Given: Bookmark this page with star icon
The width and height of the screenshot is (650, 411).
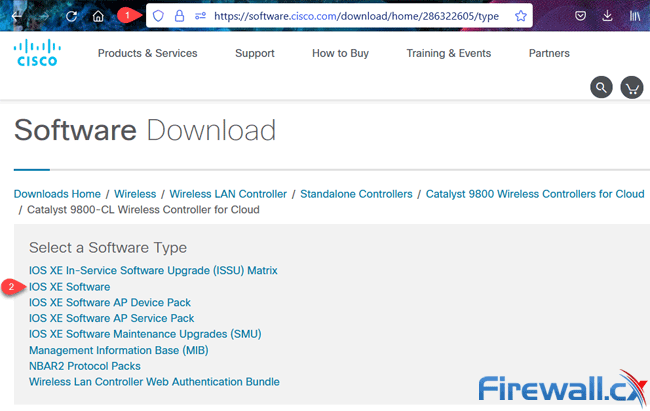Looking at the screenshot, I should click(x=521, y=16).
